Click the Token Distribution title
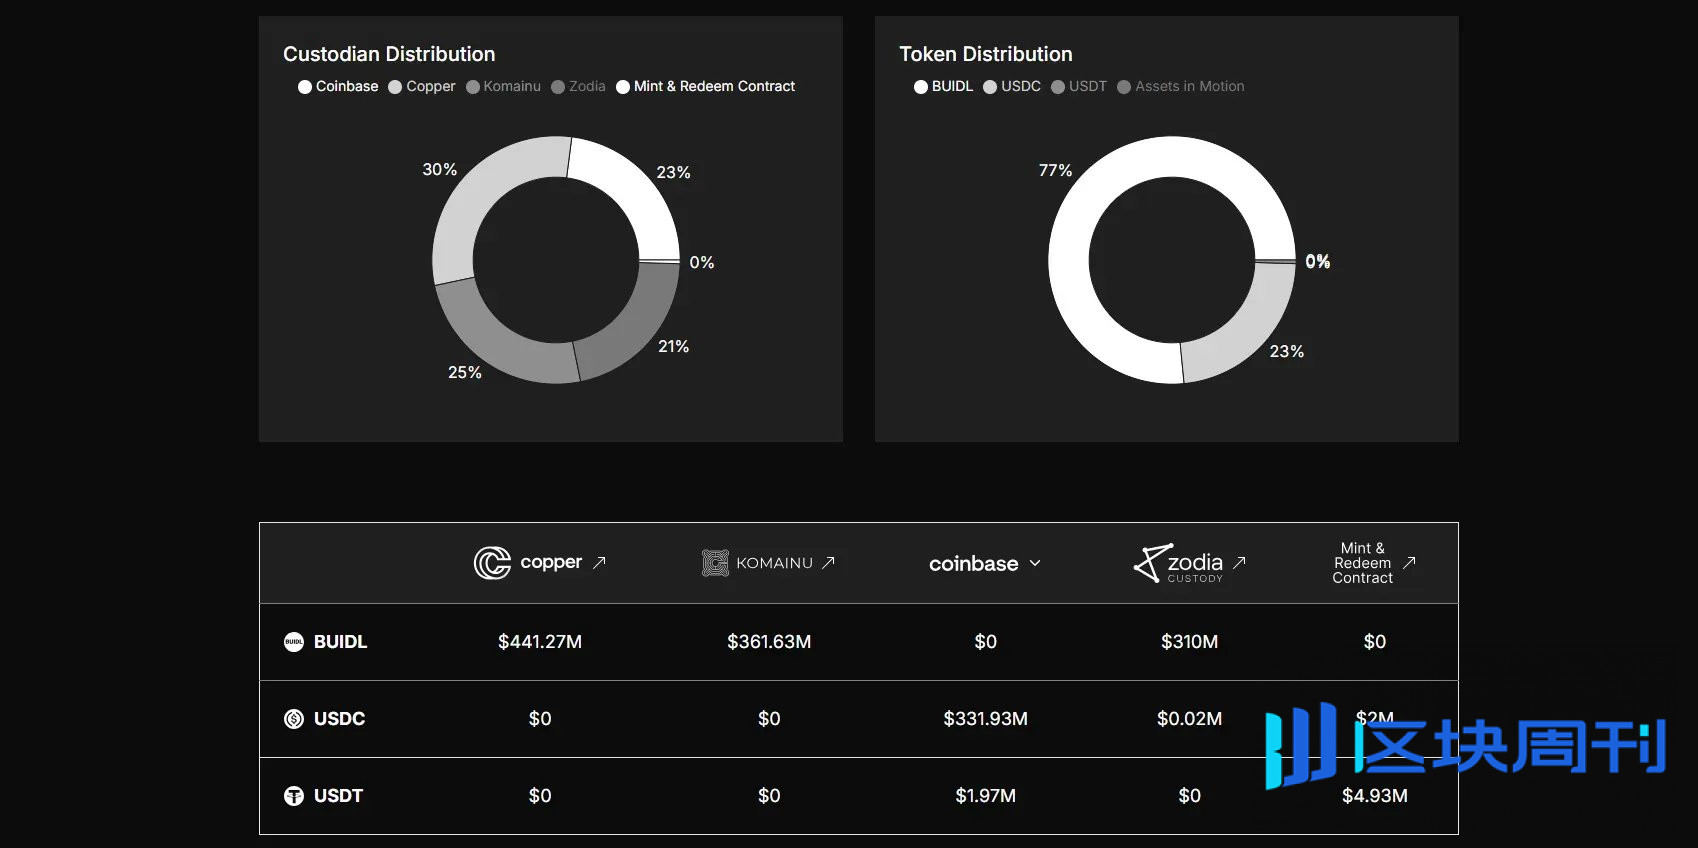Image resolution: width=1698 pixels, height=848 pixels. click(x=985, y=54)
